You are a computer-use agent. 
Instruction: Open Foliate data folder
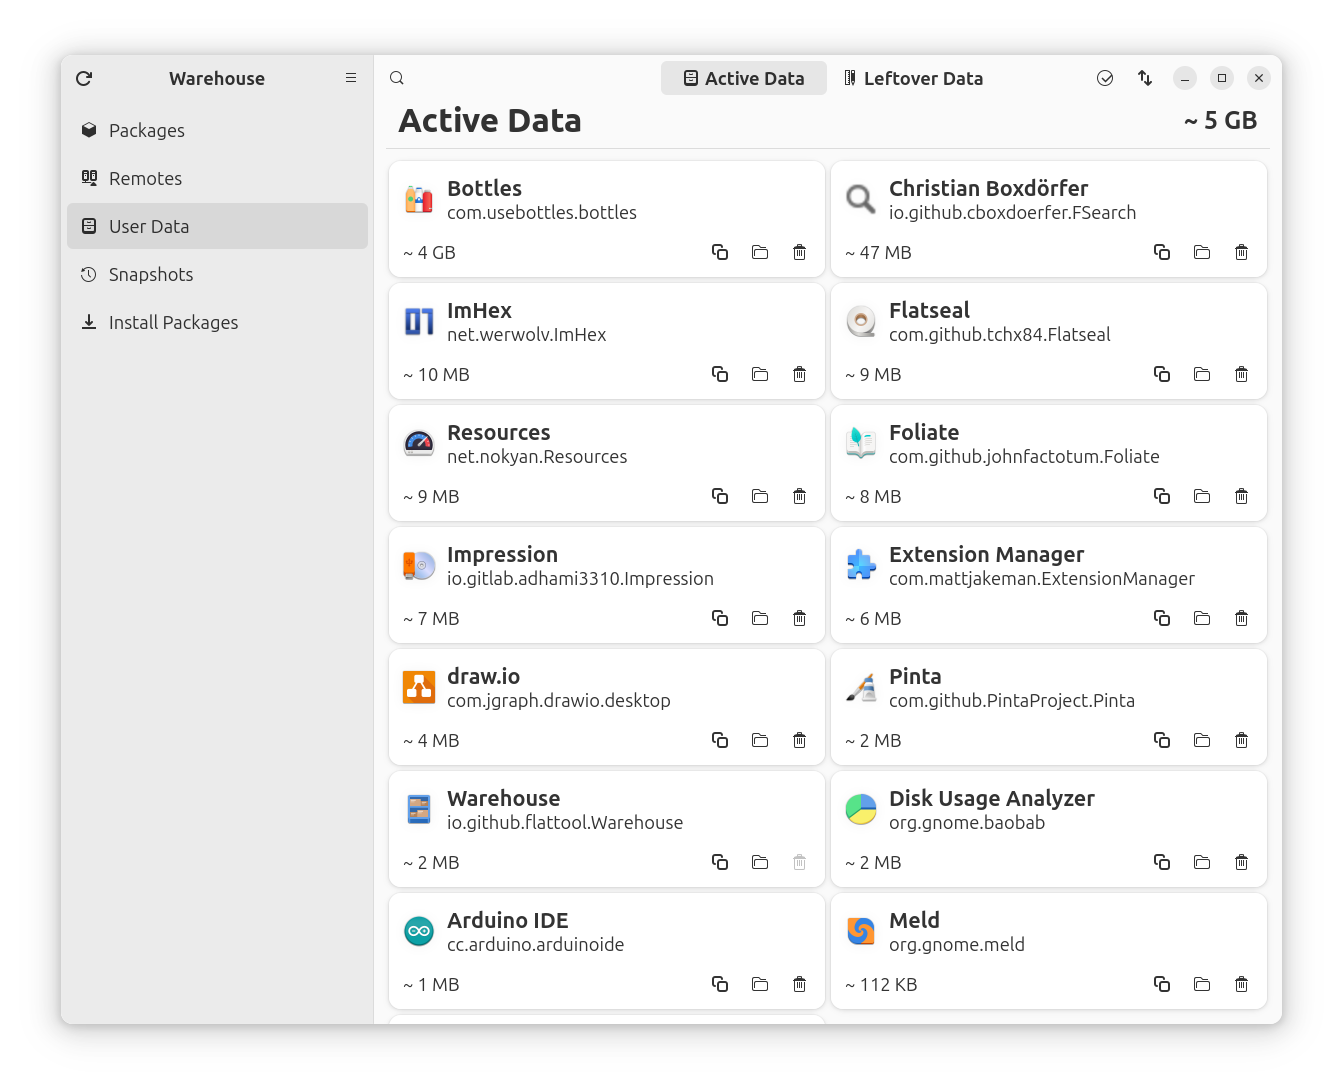tap(1202, 496)
